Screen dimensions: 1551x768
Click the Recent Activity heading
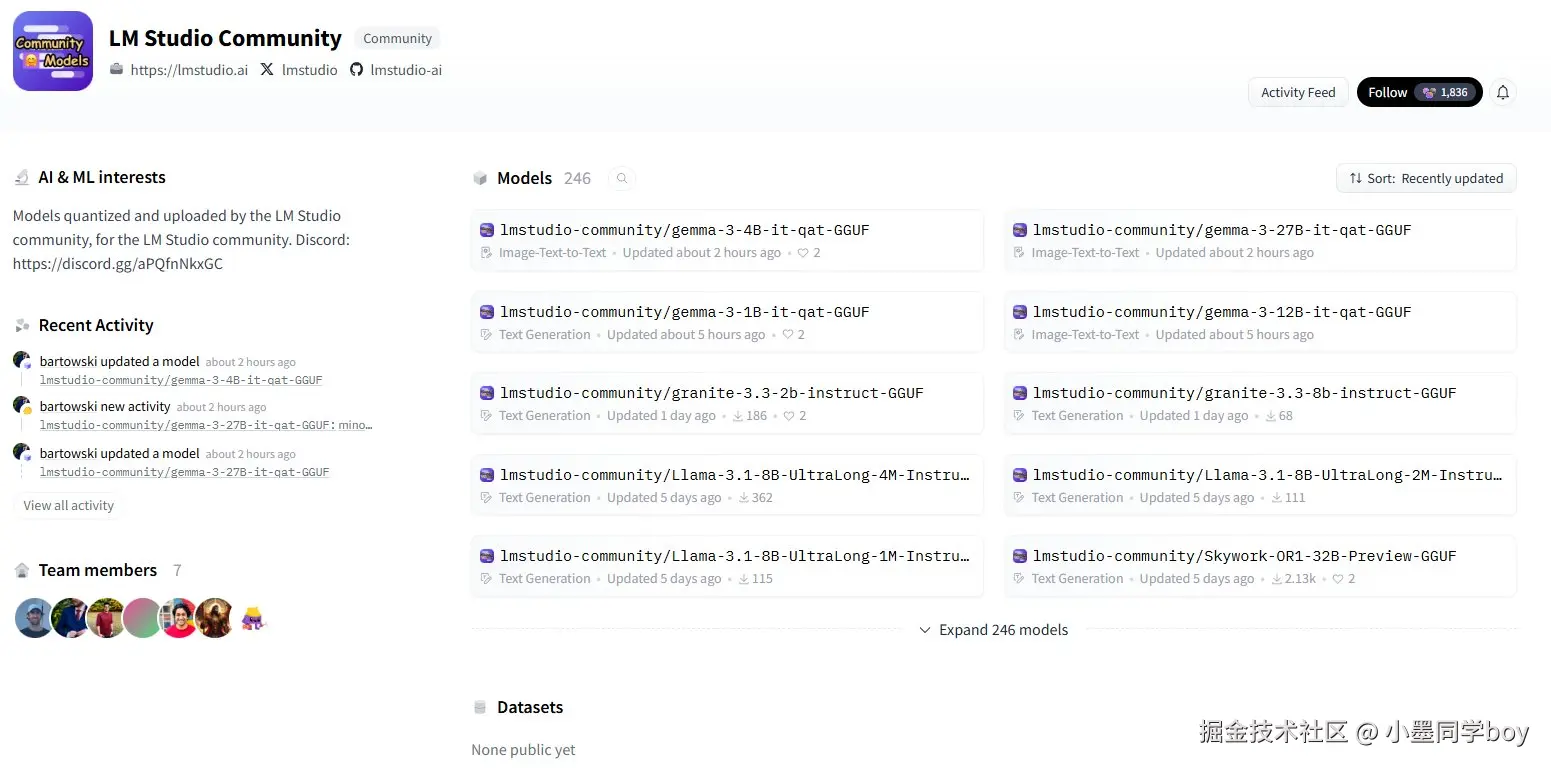[x=96, y=325]
